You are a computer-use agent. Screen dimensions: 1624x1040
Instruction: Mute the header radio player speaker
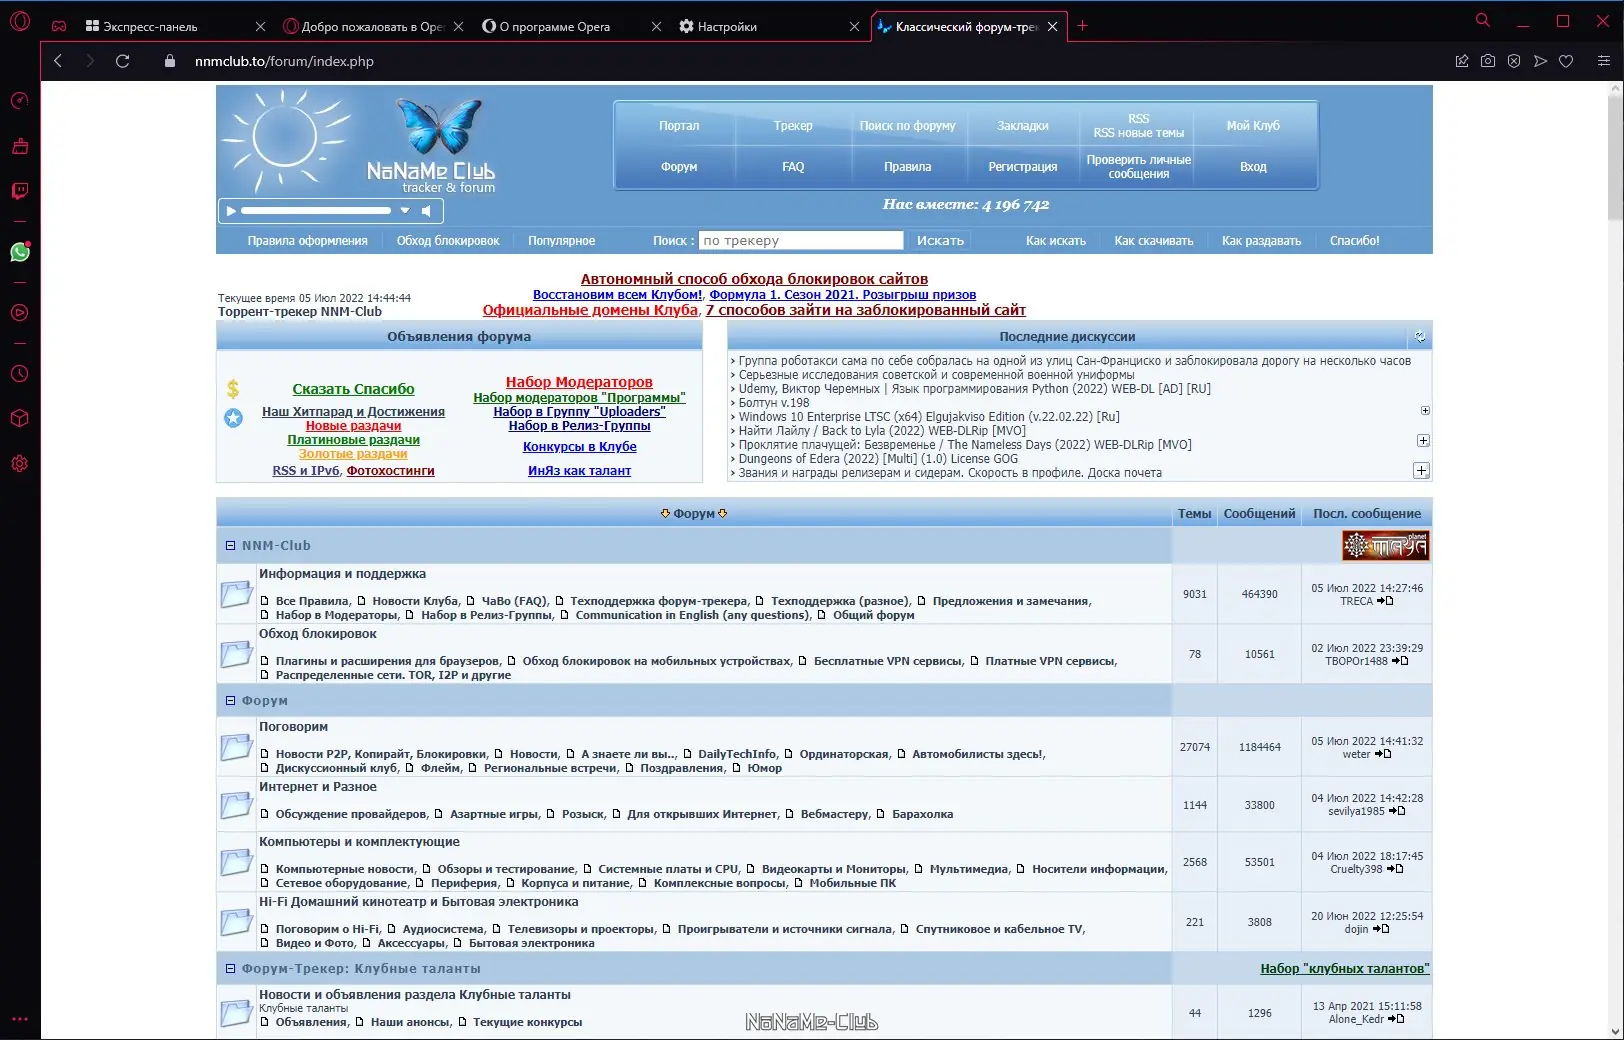click(427, 211)
